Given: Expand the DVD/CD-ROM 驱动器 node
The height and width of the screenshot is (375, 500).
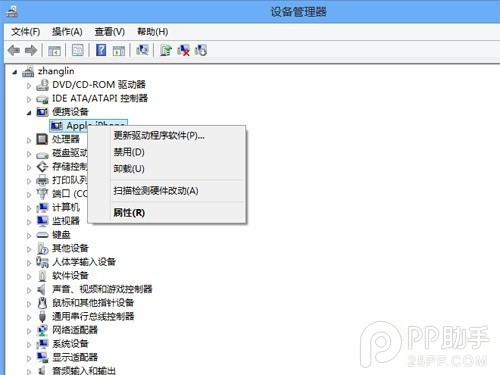Looking at the screenshot, I should click(x=29, y=86).
